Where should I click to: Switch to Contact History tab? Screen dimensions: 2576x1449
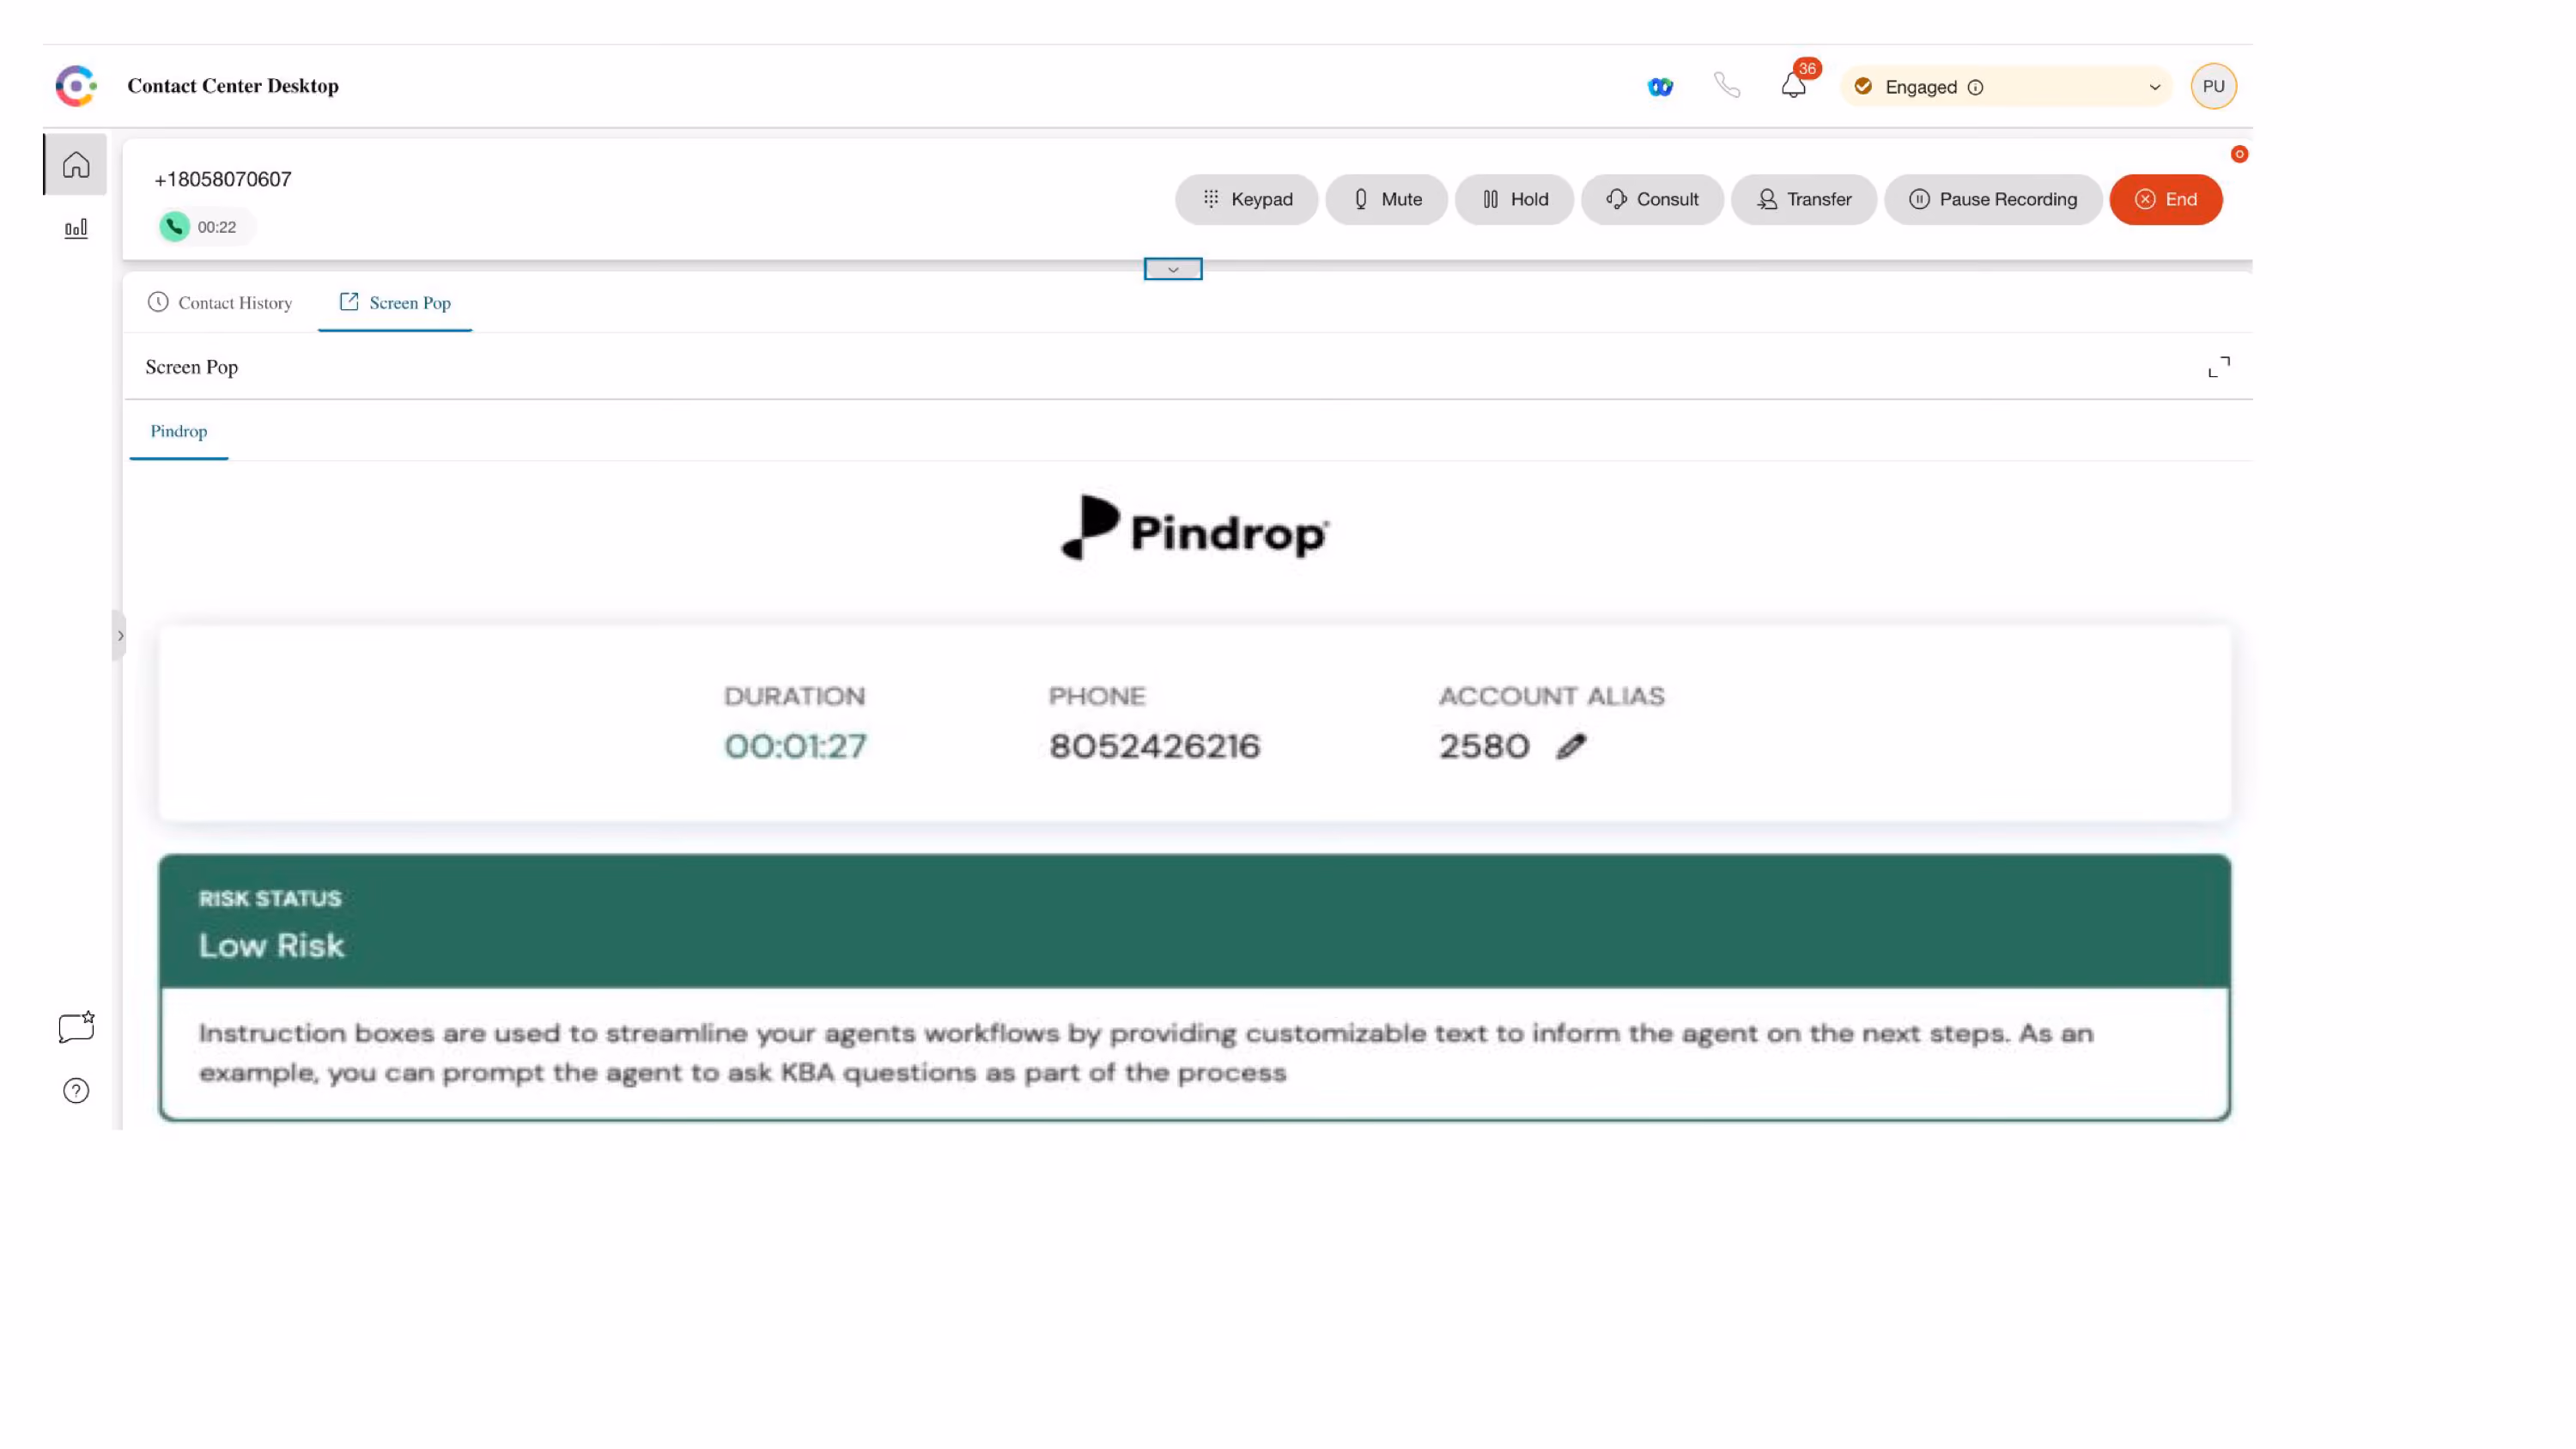point(220,303)
